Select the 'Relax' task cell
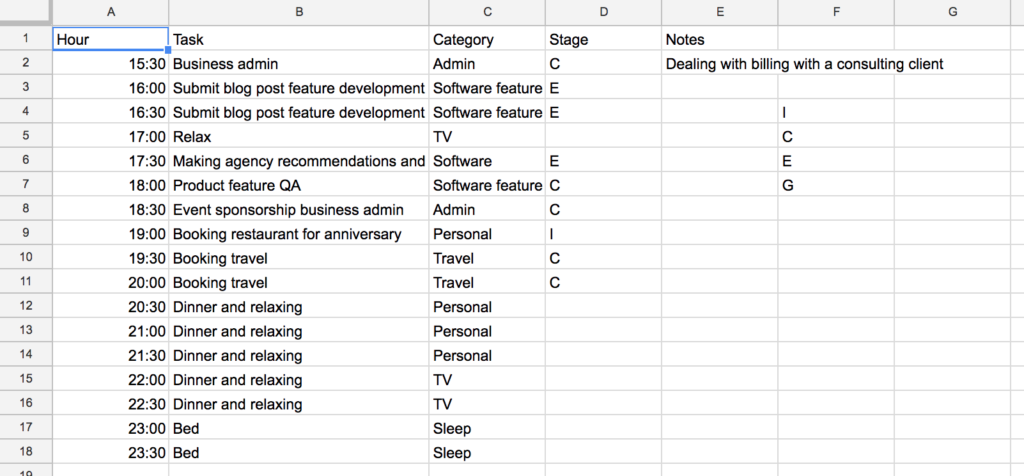The height and width of the screenshot is (476, 1024). pyautogui.click(x=299, y=136)
